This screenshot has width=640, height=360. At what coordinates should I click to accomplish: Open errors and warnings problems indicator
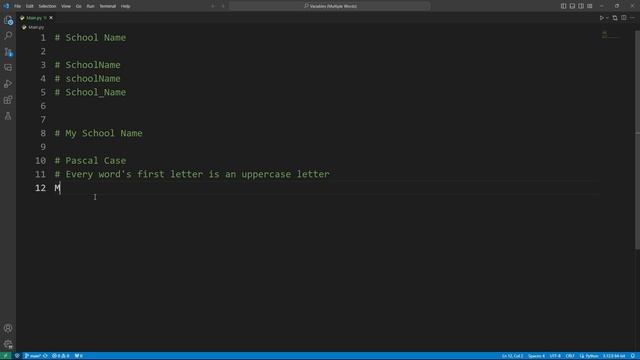(60, 356)
